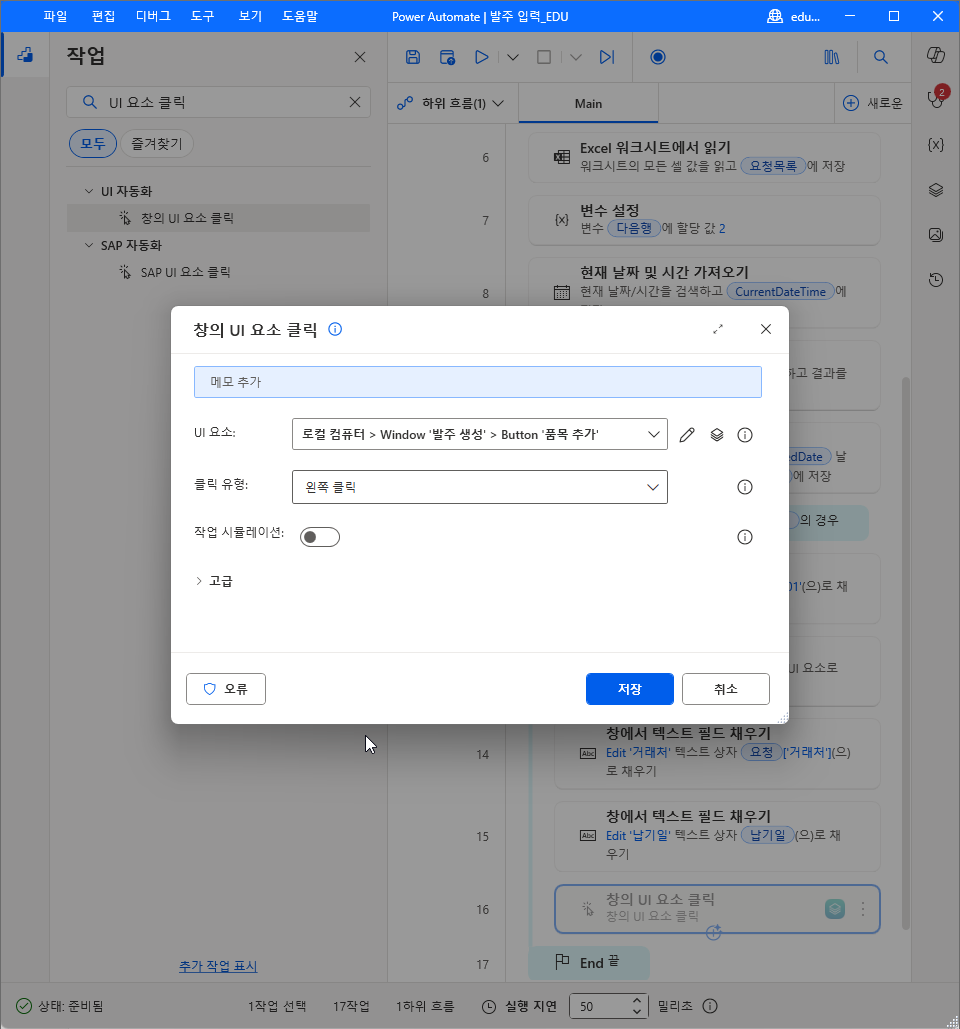Click the Actions pane icon on left rail
This screenshot has width=960, height=1029.
pyautogui.click(x=25, y=54)
